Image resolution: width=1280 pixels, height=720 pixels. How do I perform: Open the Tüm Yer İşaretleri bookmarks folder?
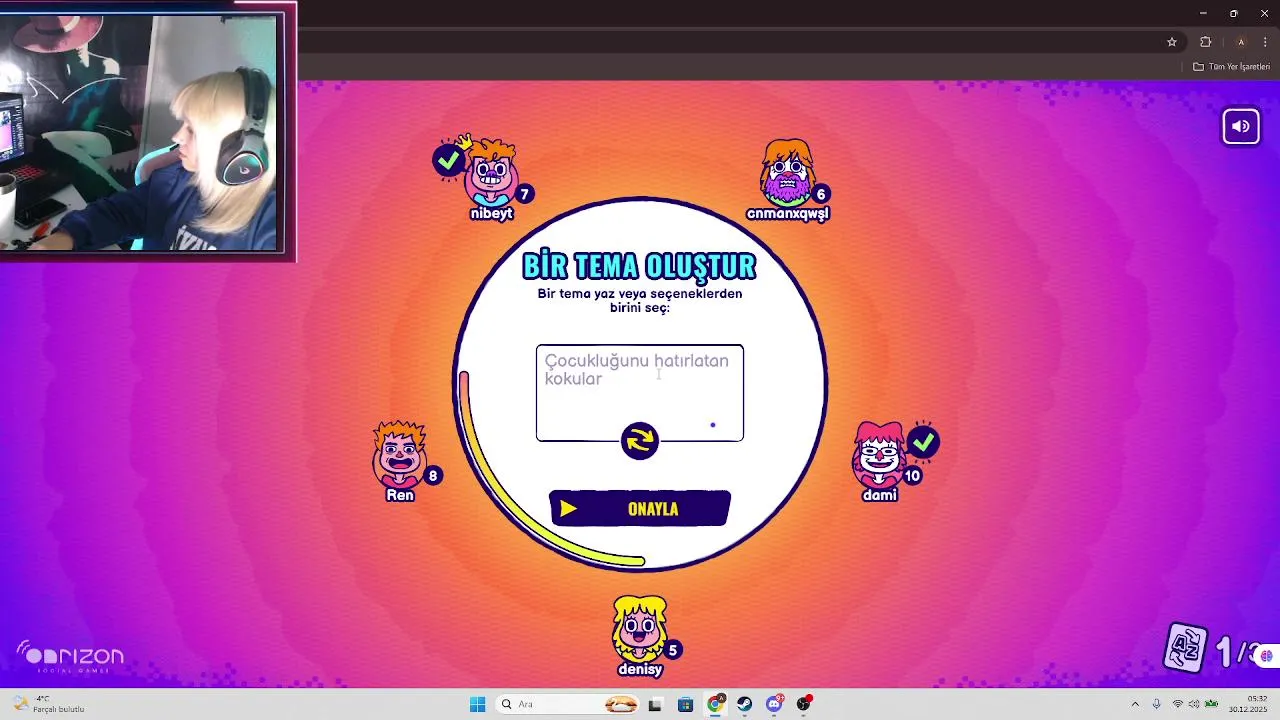click(x=1231, y=67)
